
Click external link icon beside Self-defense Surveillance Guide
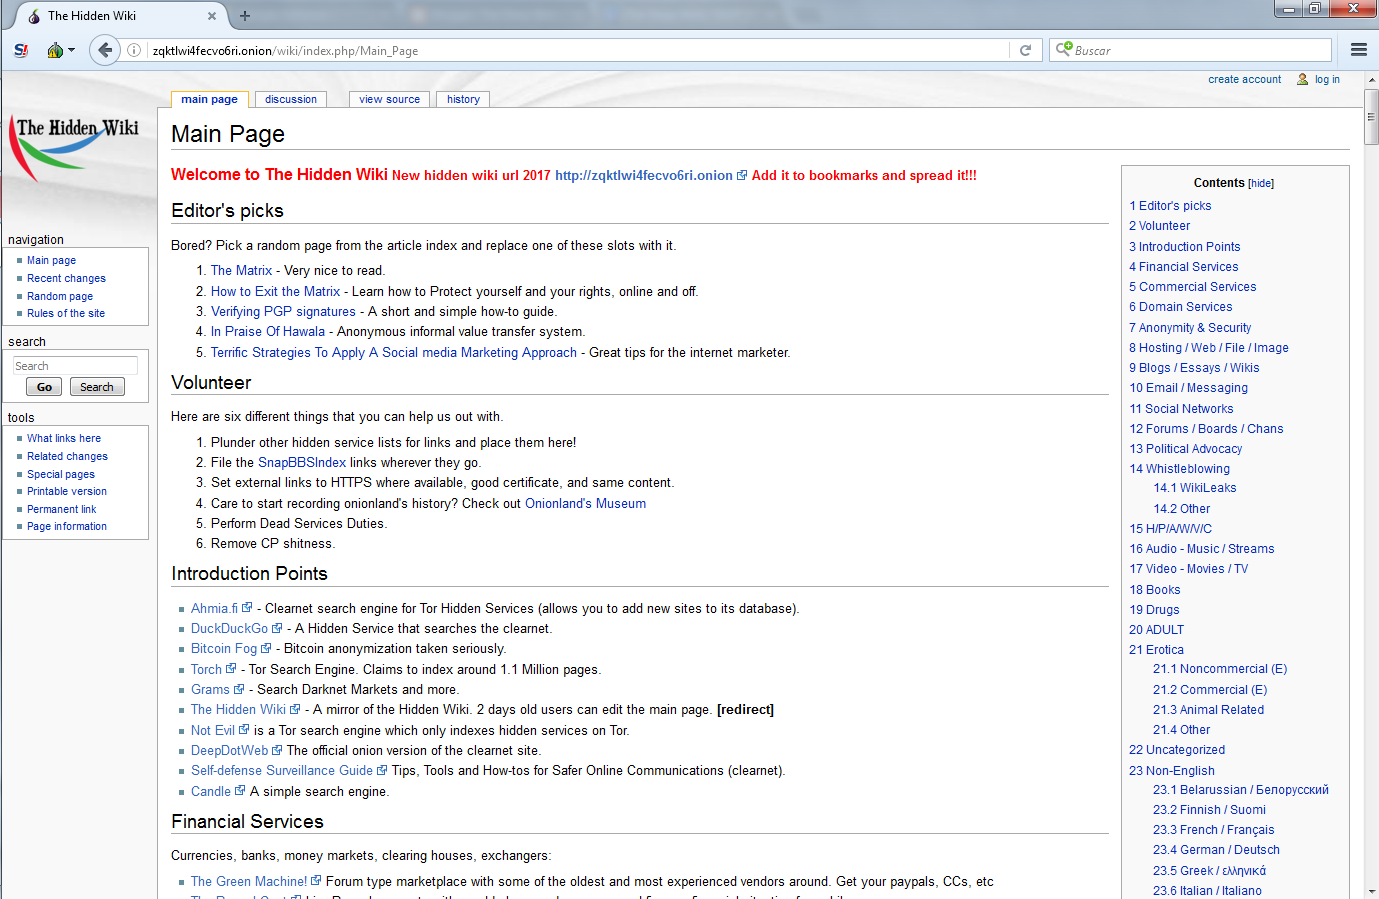coord(382,770)
